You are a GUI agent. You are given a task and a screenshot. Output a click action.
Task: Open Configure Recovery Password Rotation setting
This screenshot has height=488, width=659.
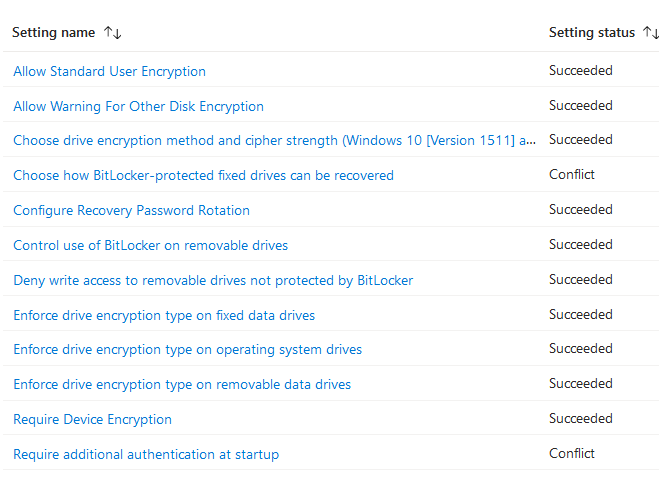[131, 210]
